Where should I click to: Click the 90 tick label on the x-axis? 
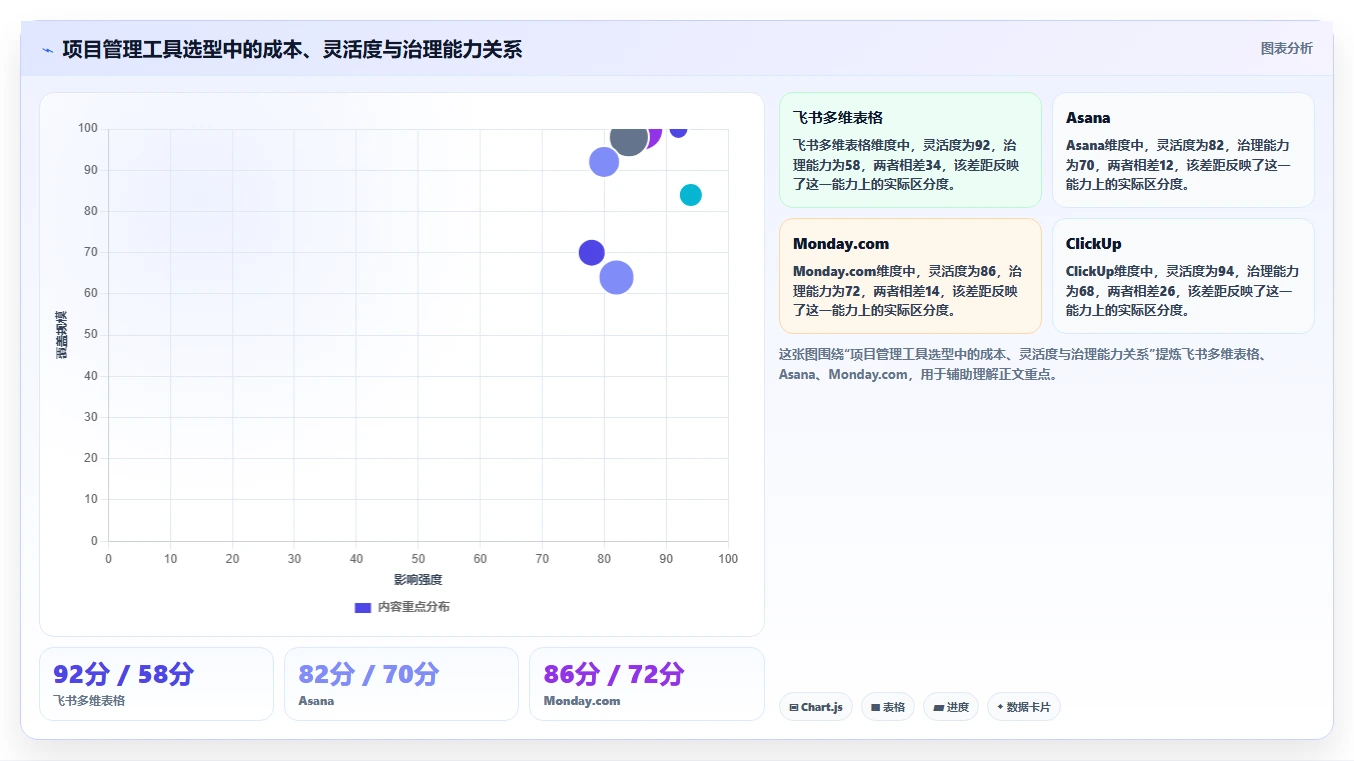[666, 559]
